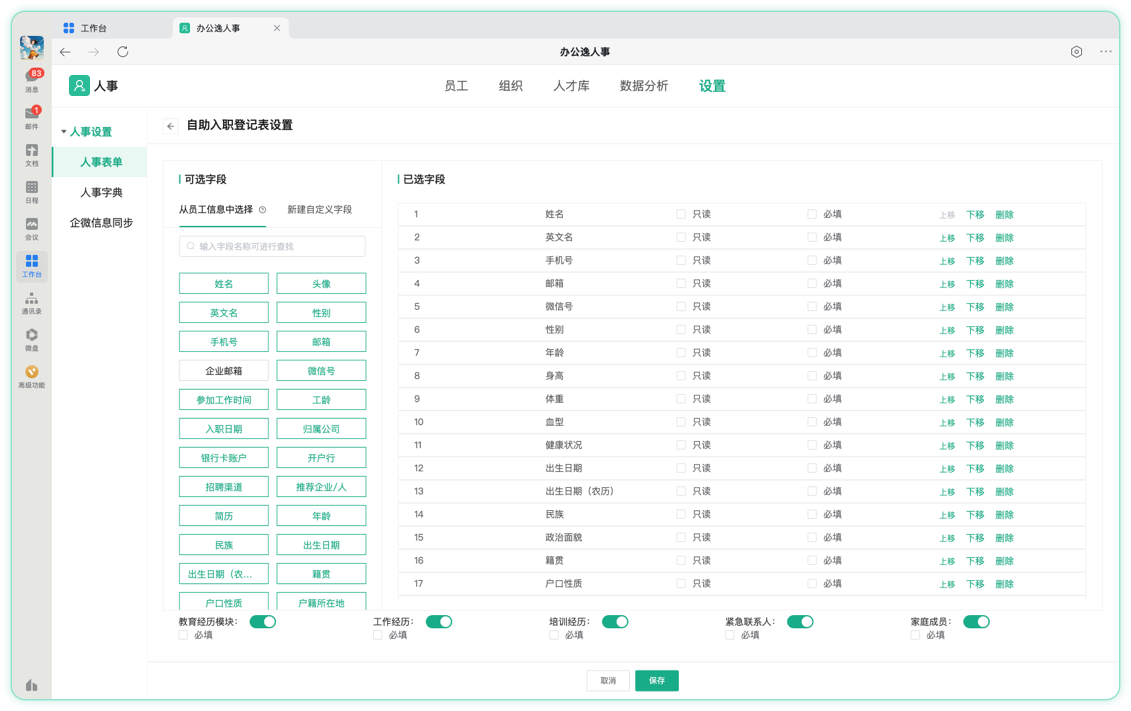Collapse the 人事设置 tree section
This screenshot has width=1131, height=711.
coord(64,132)
